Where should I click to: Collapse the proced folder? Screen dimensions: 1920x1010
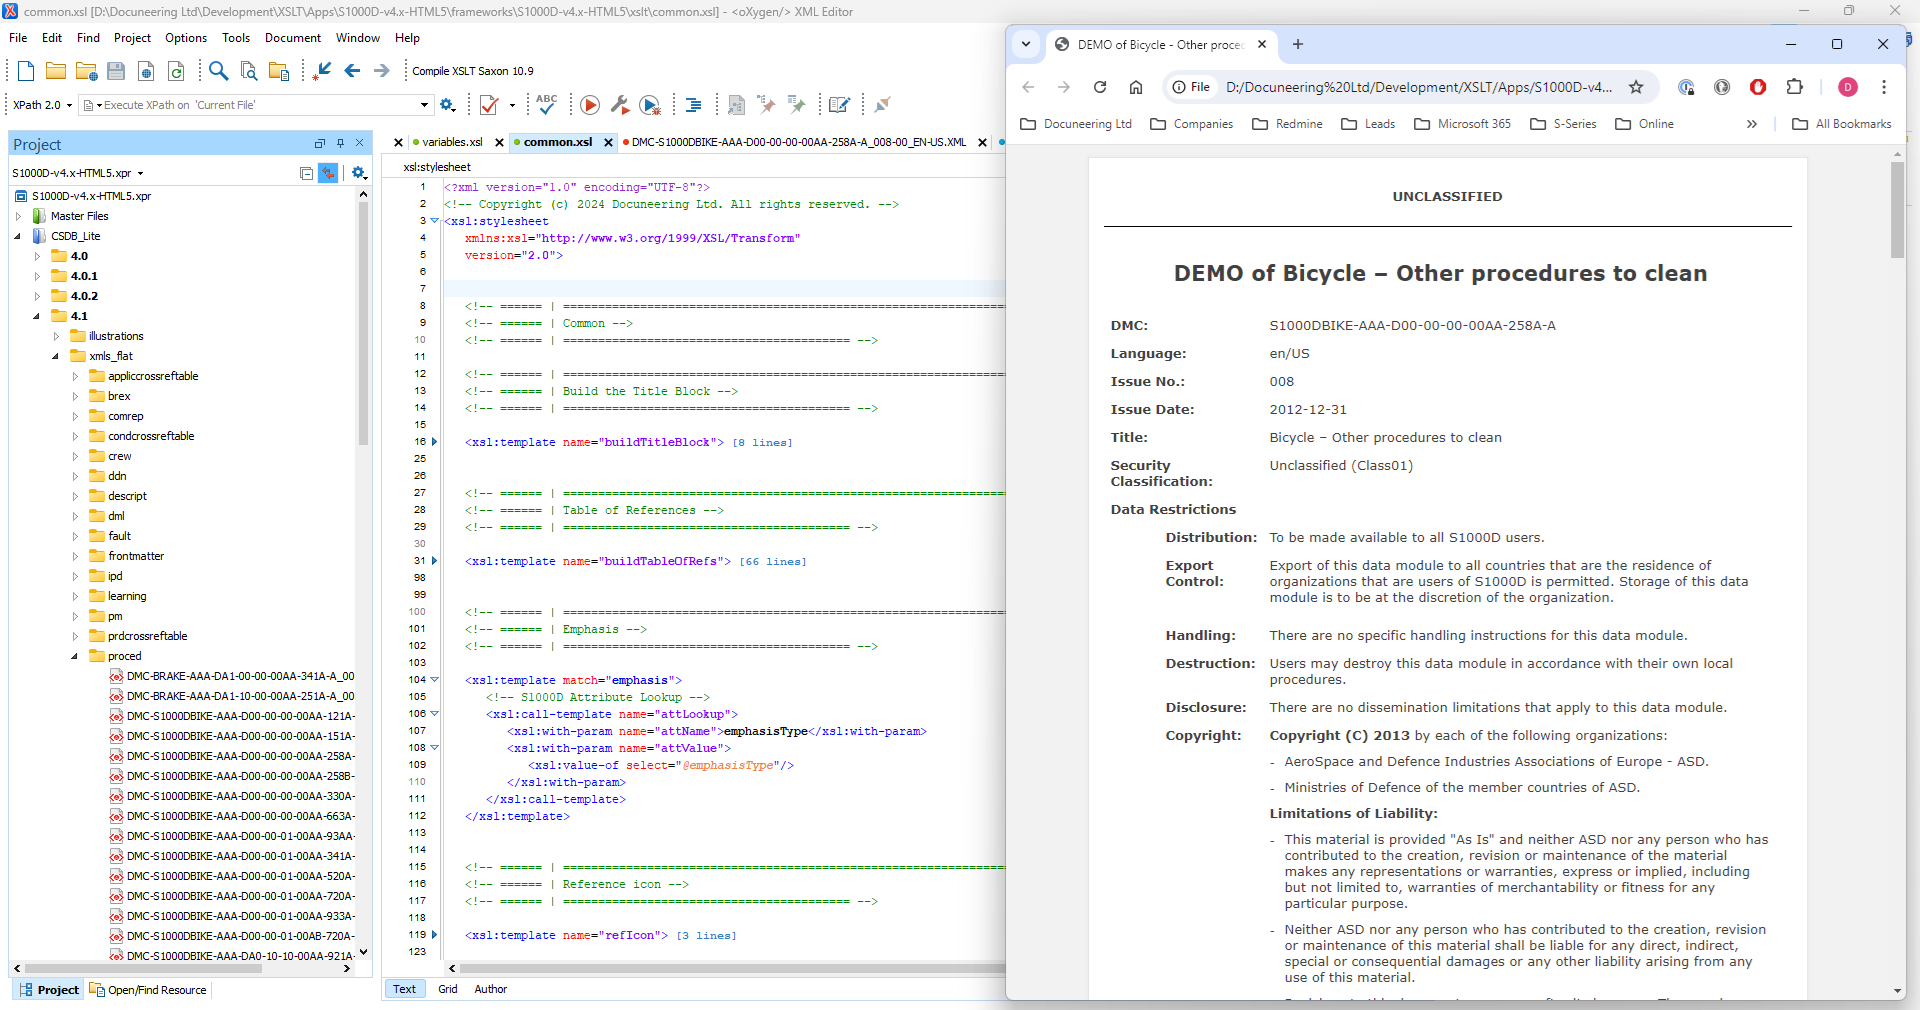tap(74, 656)
